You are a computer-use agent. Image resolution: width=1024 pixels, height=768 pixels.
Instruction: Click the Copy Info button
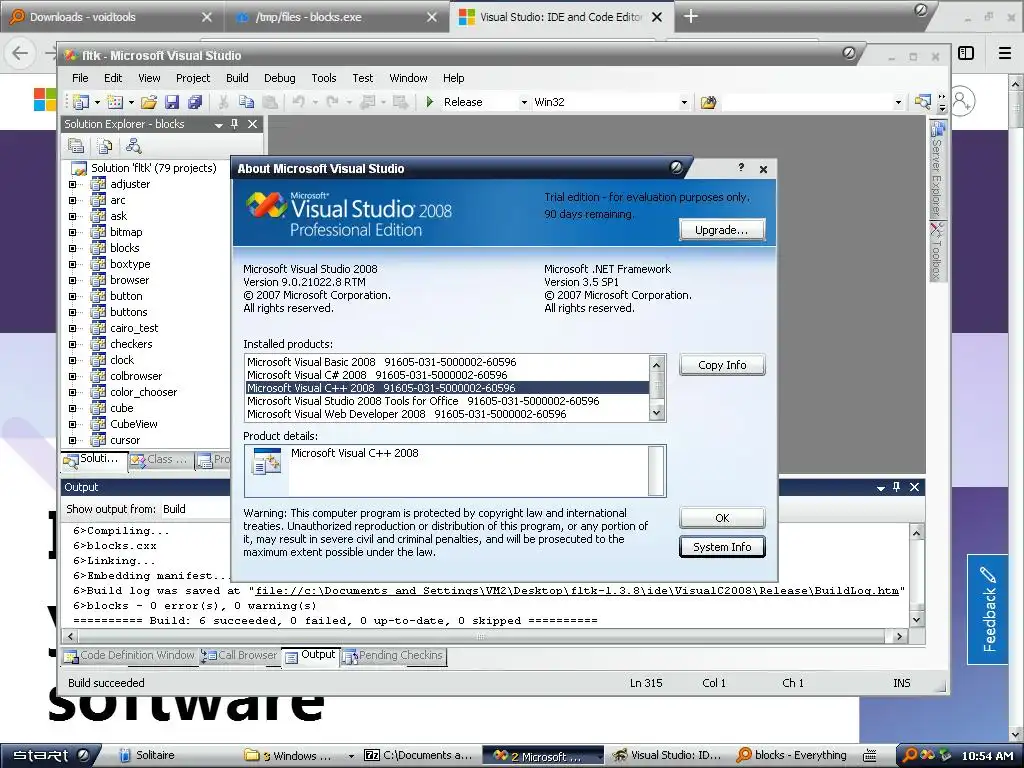pos(722,365)
